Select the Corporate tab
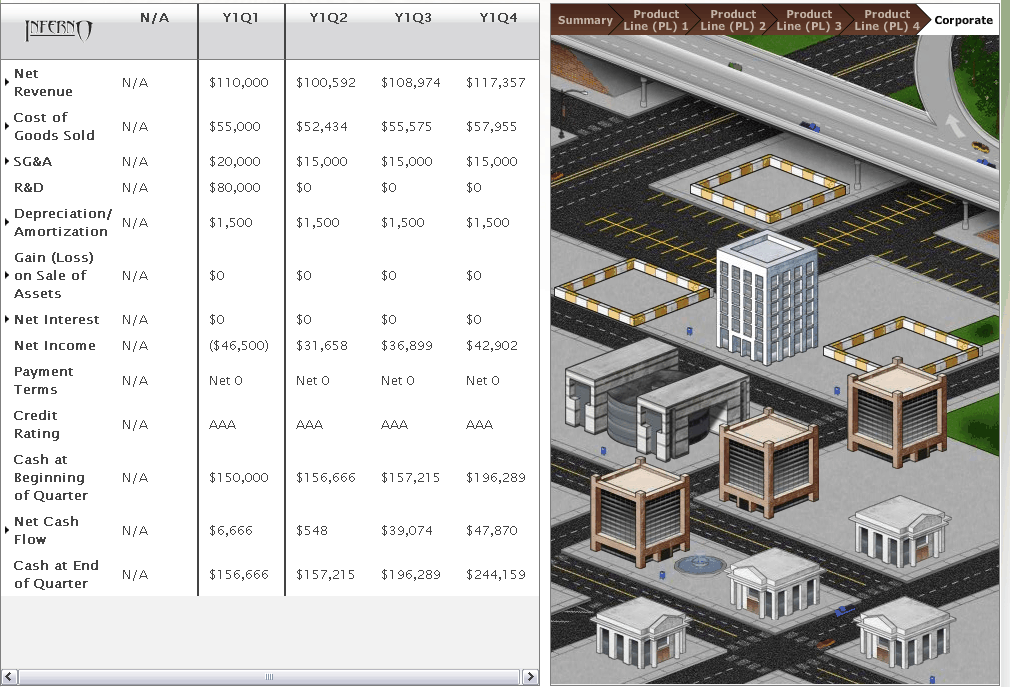 point(963,20)
